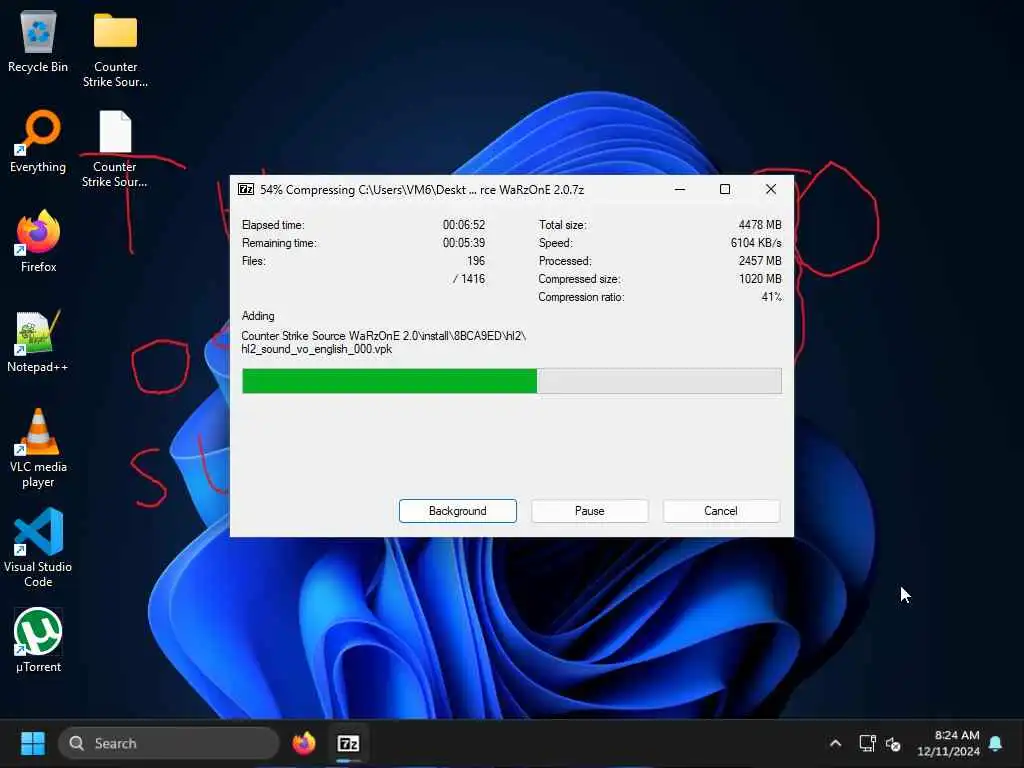Click the 54% Compressing title bar text
1024x768 pixels.
point(422,190)
